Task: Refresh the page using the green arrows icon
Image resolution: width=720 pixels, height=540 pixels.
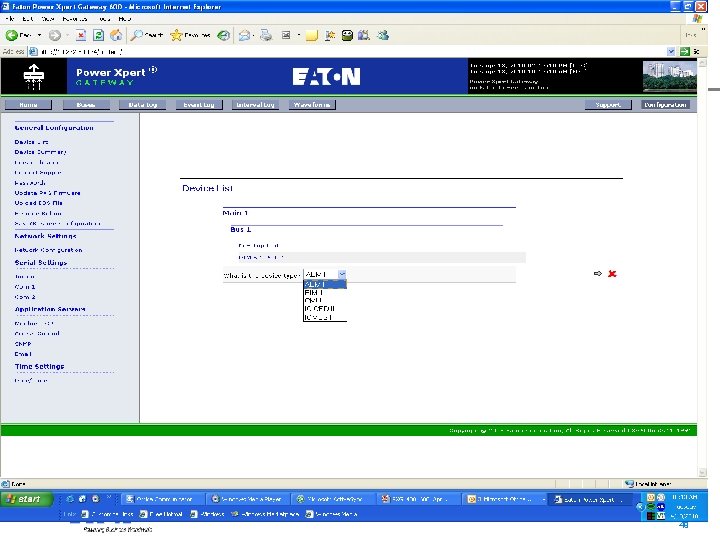Action: (98, 35)
